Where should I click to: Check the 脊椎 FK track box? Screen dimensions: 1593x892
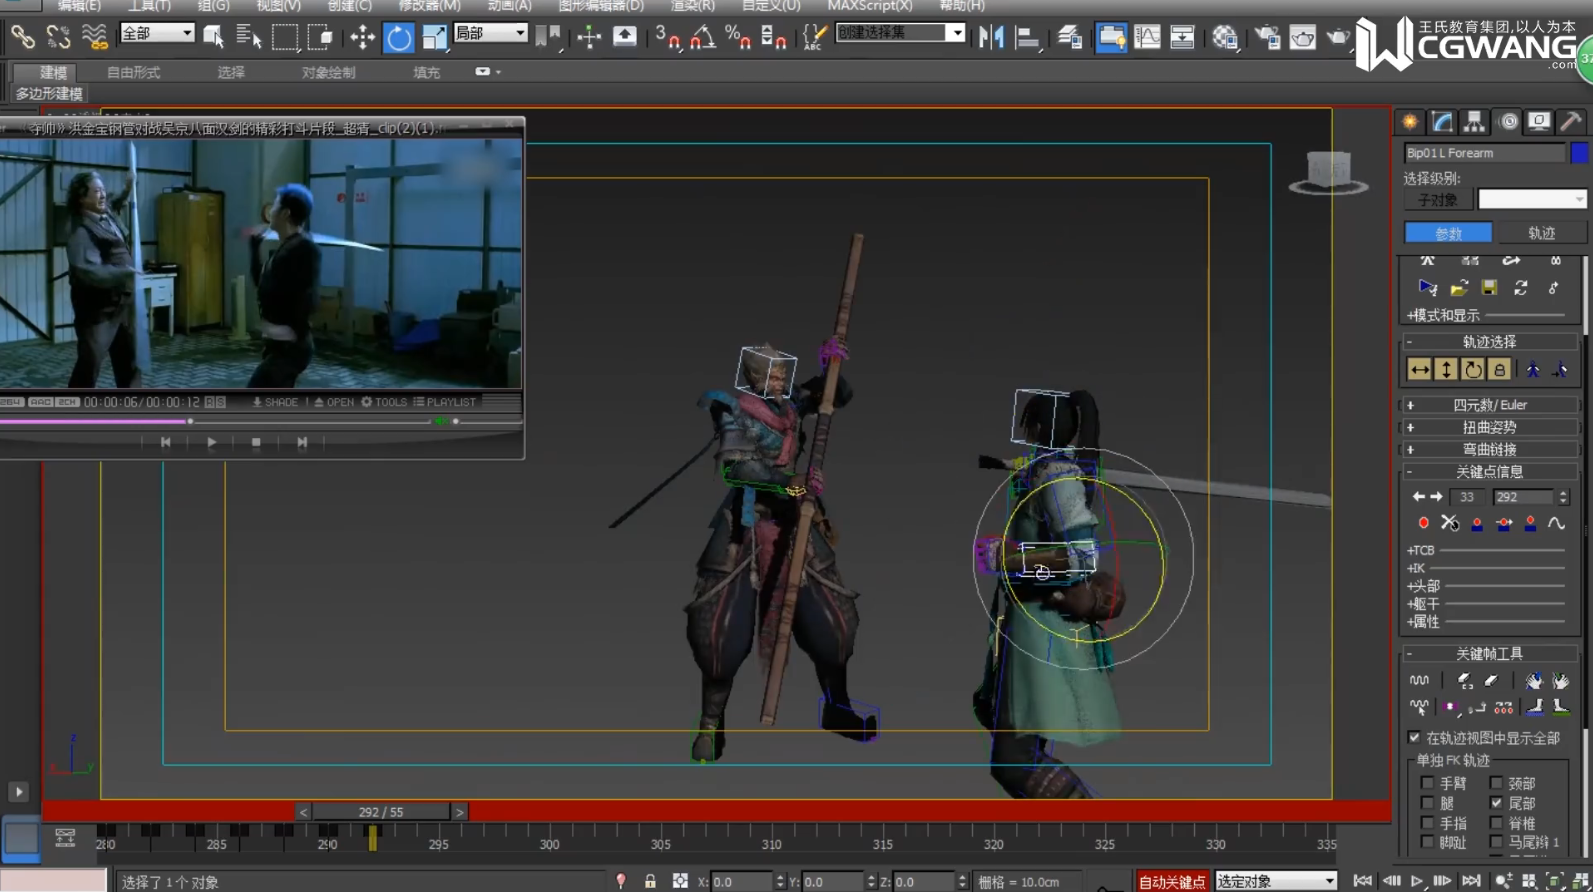tap(1496, 823)
